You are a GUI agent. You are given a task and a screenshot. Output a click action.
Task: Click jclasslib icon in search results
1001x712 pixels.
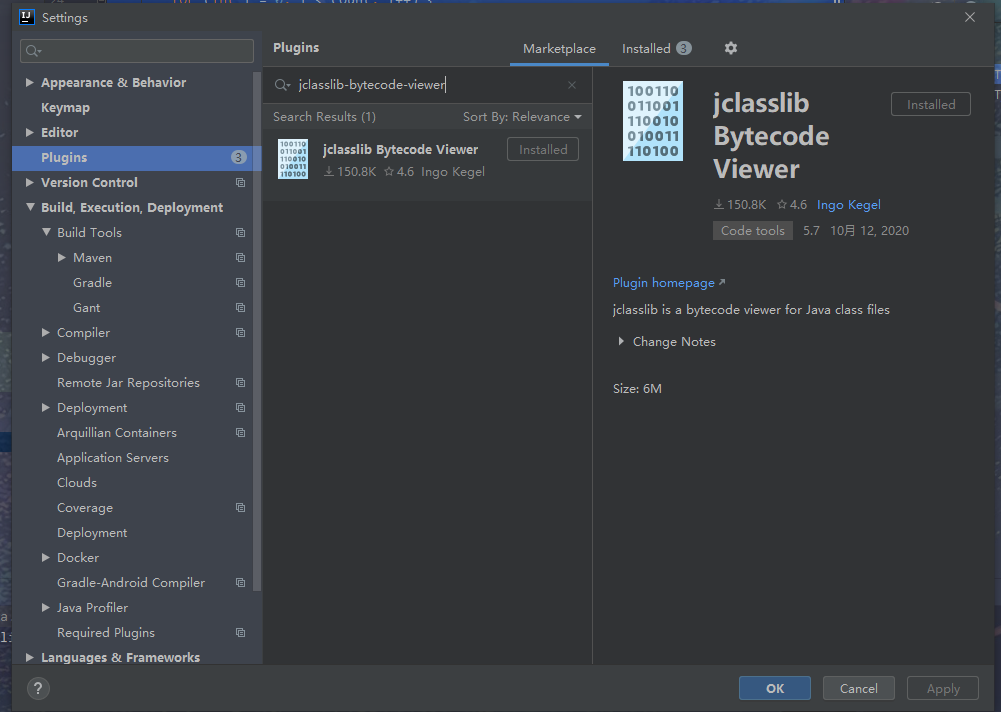tap(293, 159)
